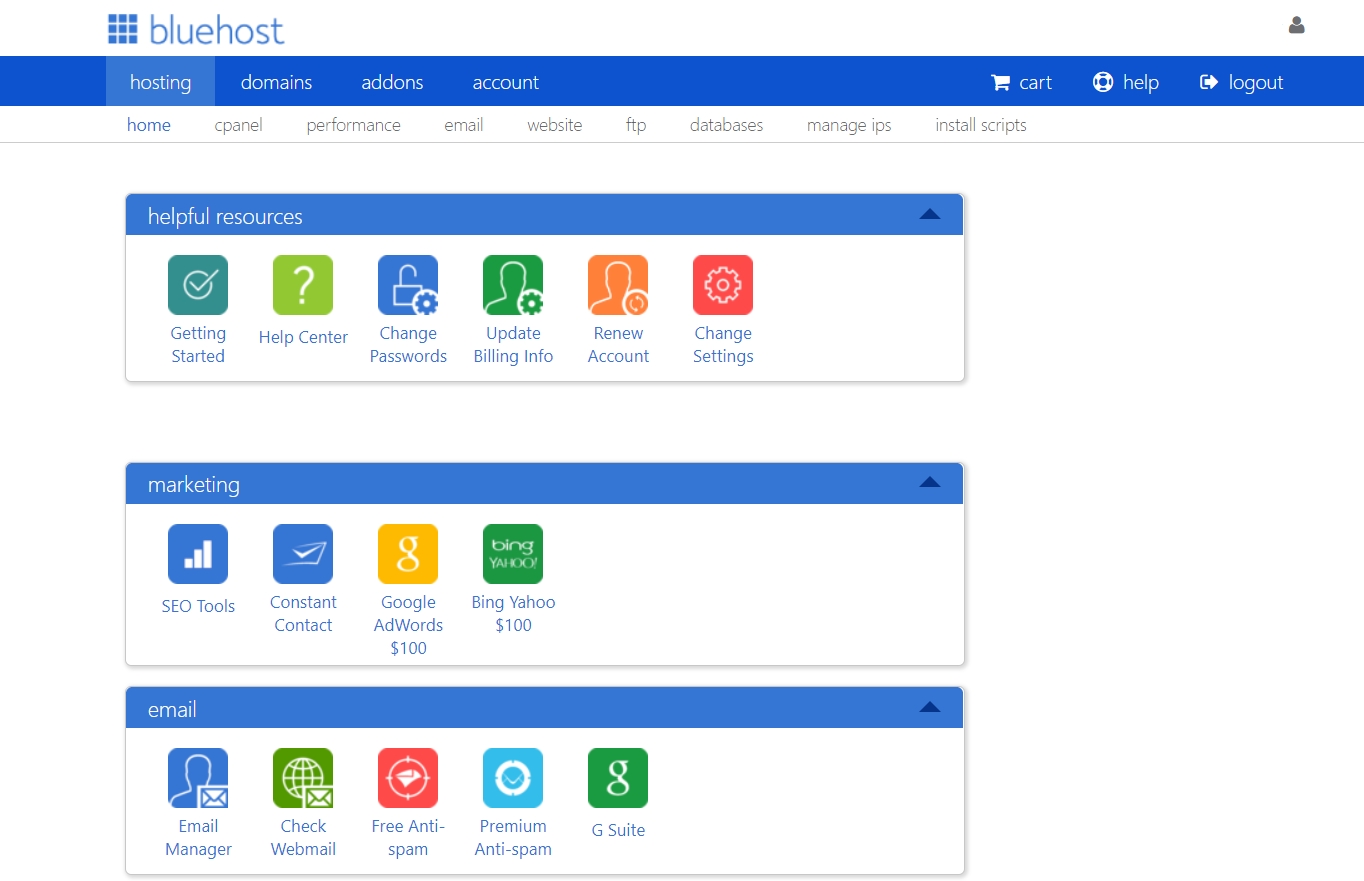Click the Premium Anti-spam text link
This screenshot has width=1364, height=881.
(x=513, y=838)
